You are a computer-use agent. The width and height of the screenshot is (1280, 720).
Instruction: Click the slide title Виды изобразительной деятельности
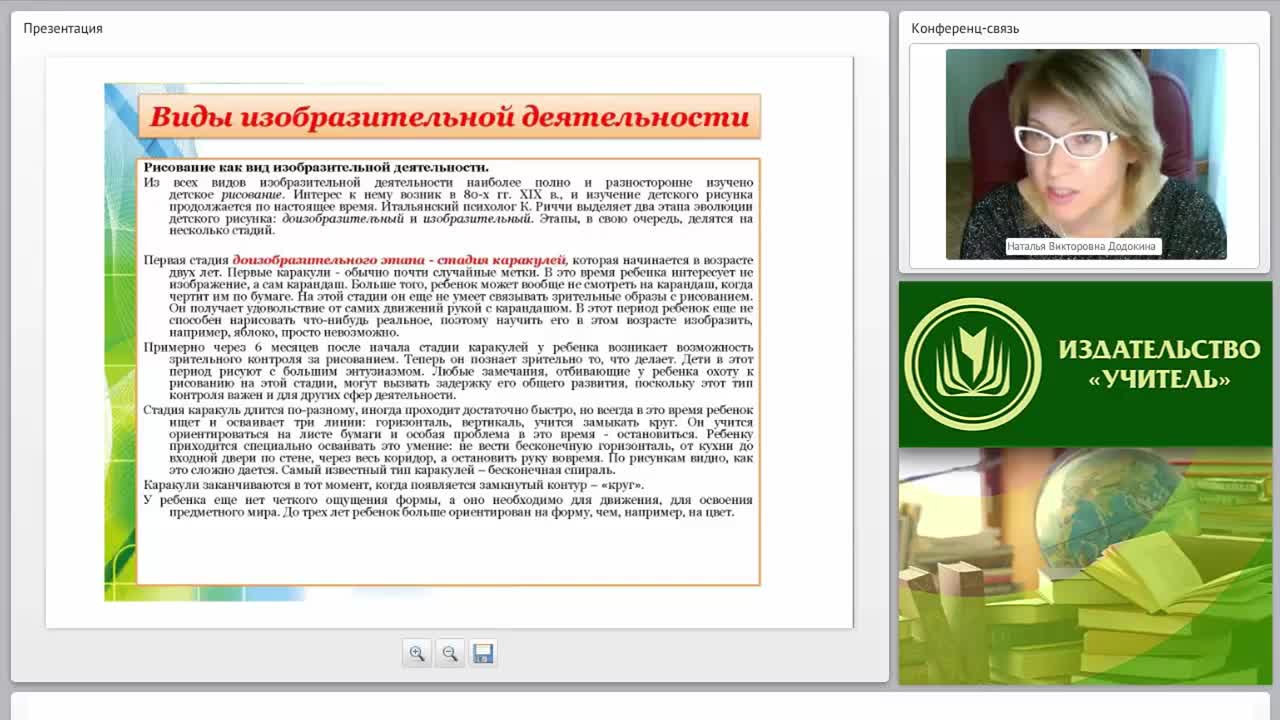(x=449, y=117)
